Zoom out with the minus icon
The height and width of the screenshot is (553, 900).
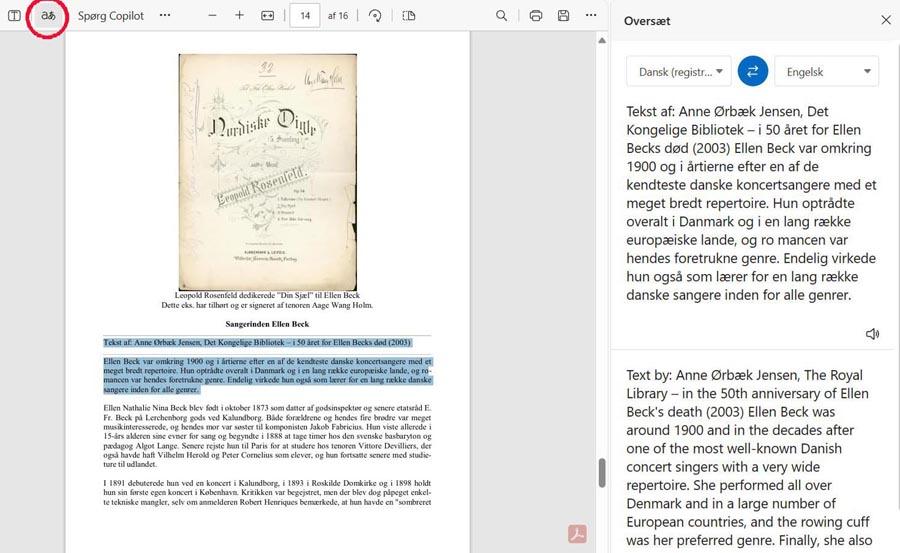click(212, 16)
